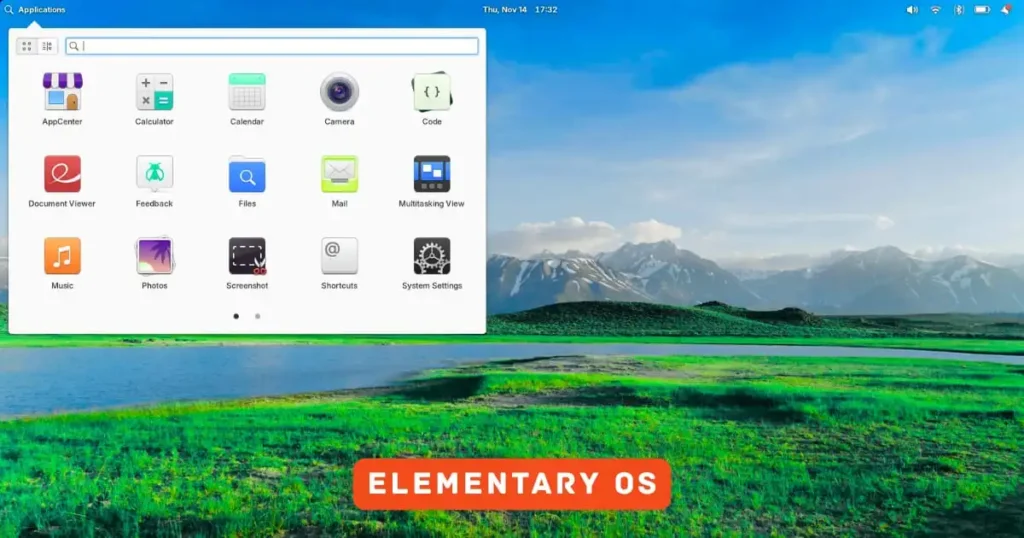Go to second page of apps
1024x538 pixels.
click(x=257, y=316)
